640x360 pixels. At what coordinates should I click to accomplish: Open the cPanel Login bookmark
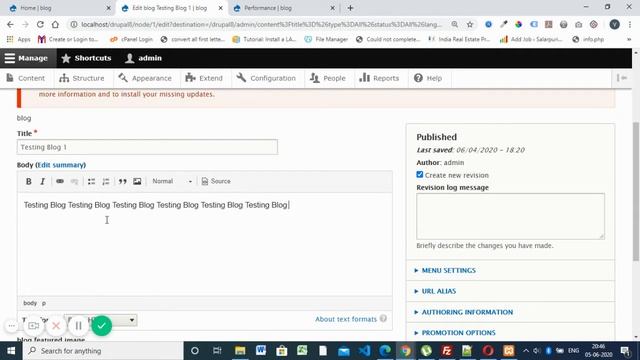coord(131,39)
